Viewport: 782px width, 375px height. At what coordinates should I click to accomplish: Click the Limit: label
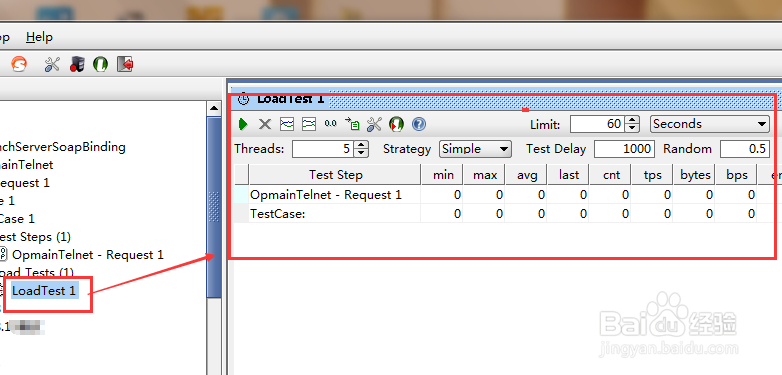[x=545, y=124]
